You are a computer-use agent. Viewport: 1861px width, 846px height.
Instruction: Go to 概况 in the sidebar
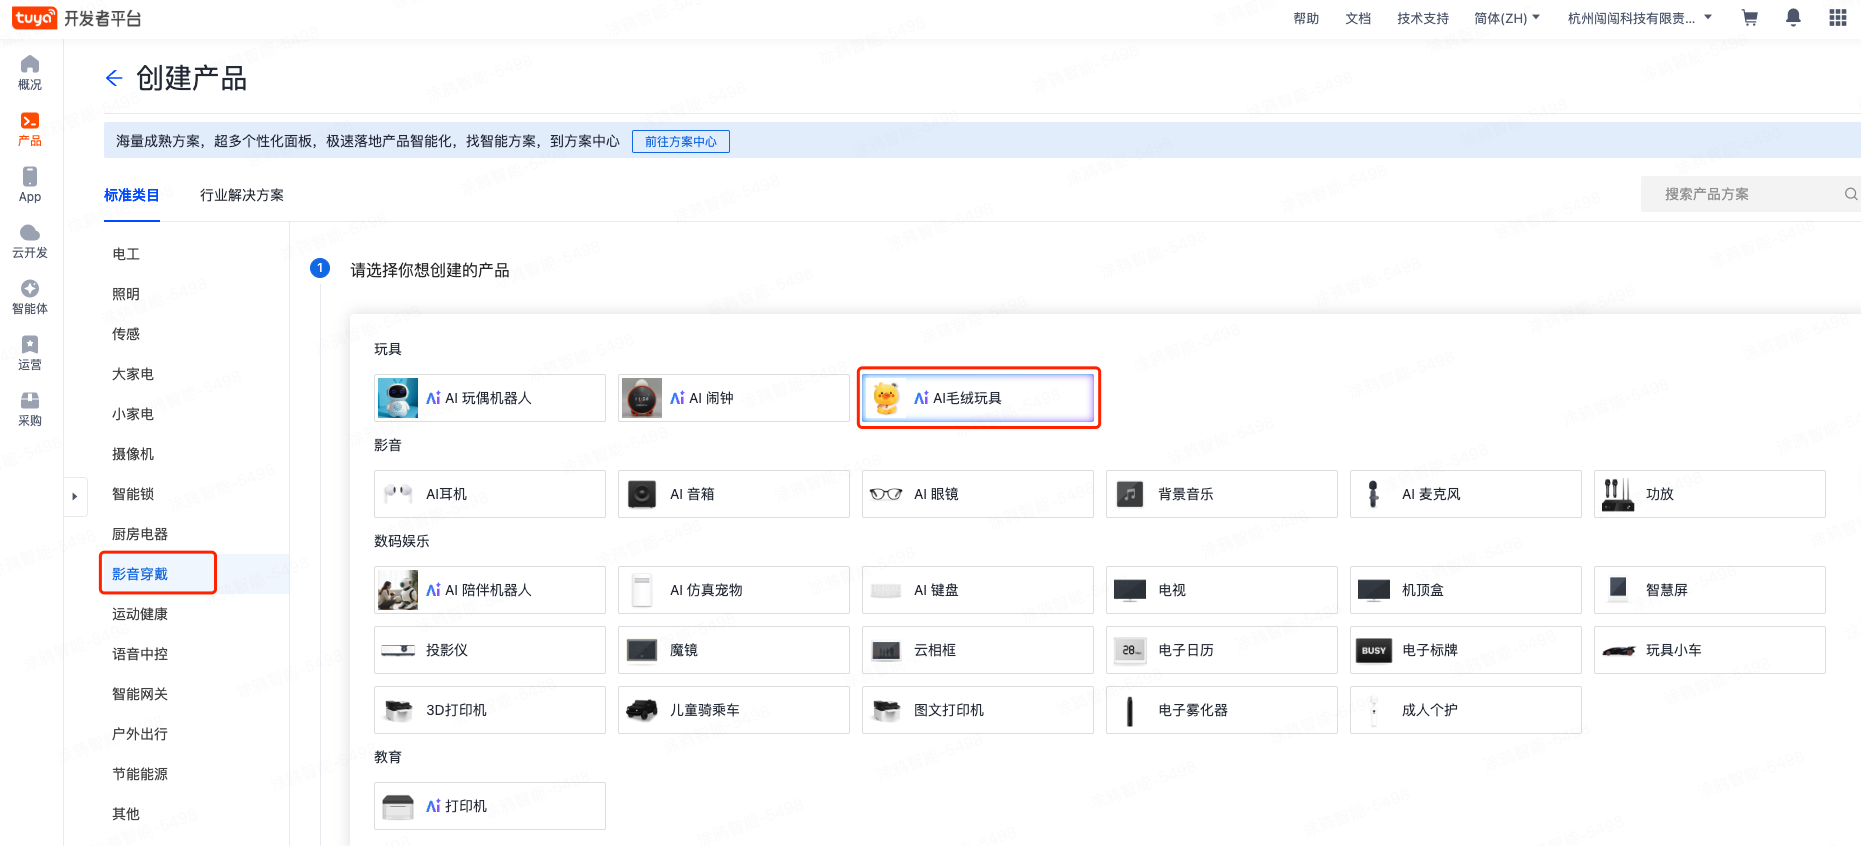pos(30,72)
